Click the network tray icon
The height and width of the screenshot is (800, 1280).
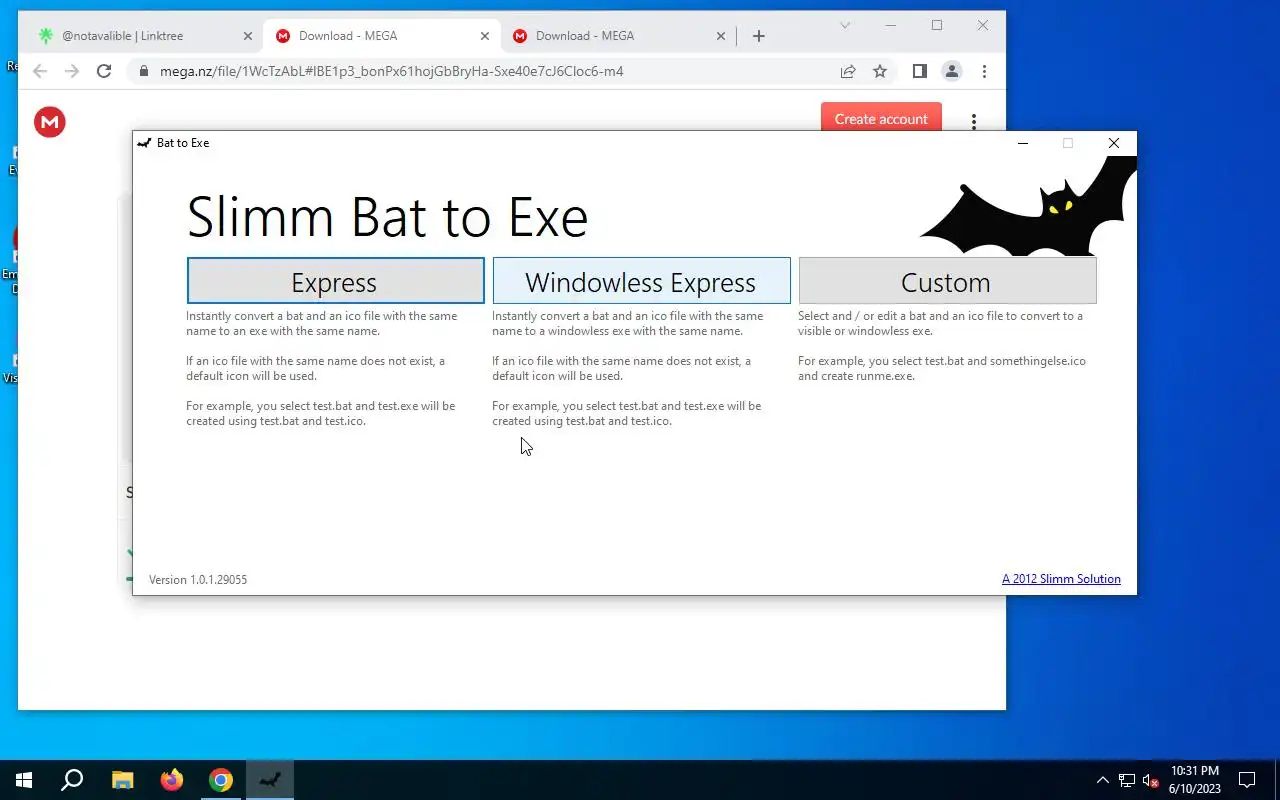(1127, 780)
